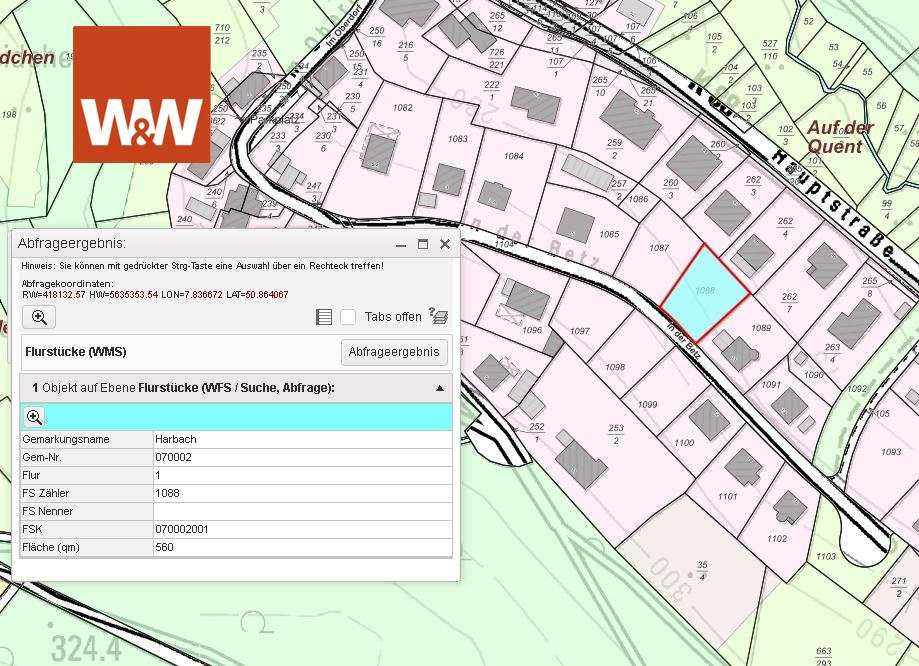This screenshot has height=666, width=919.
Task: Select the Abfrageergebnis title bar
Action: click(x=200, y=243)
